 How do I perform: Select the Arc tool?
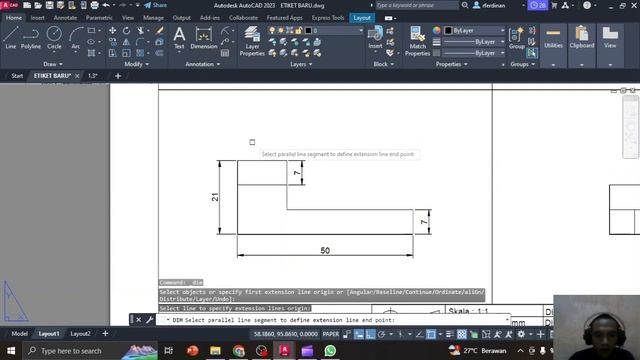[x=76, y=38]
